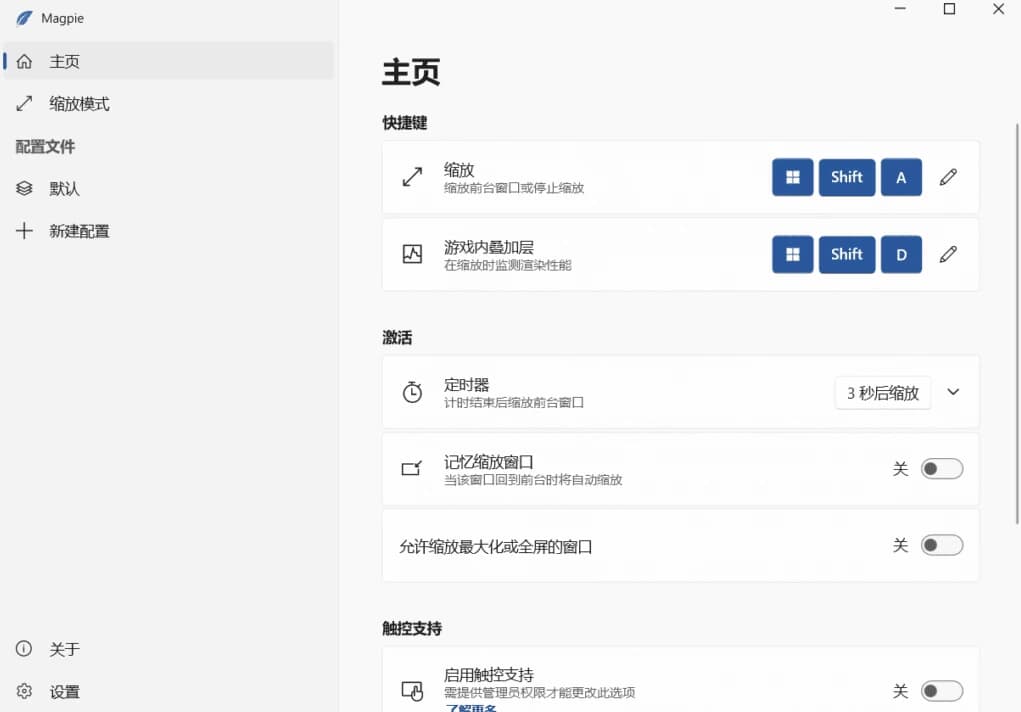1021x712 pixels.
Task: Click the 启用触控支持 touch icon
Action: [412, 690]
